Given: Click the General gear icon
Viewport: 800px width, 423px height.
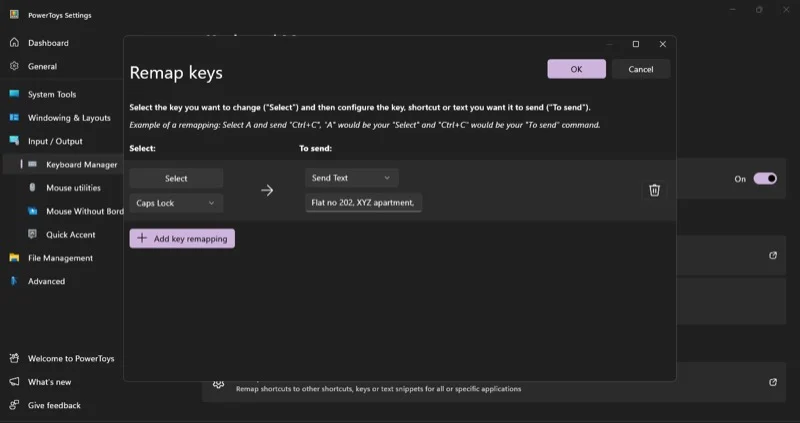Looking at the screenshot, I should 14,66.
